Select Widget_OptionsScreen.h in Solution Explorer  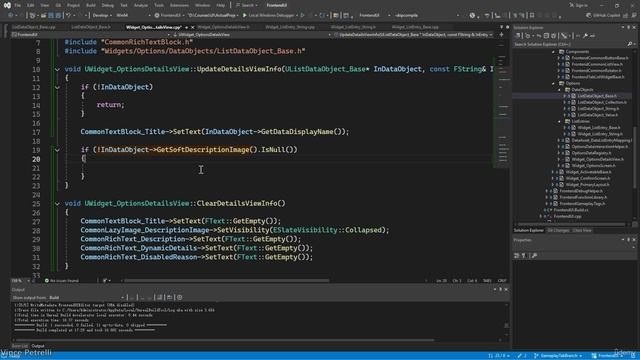coord(593,166)
